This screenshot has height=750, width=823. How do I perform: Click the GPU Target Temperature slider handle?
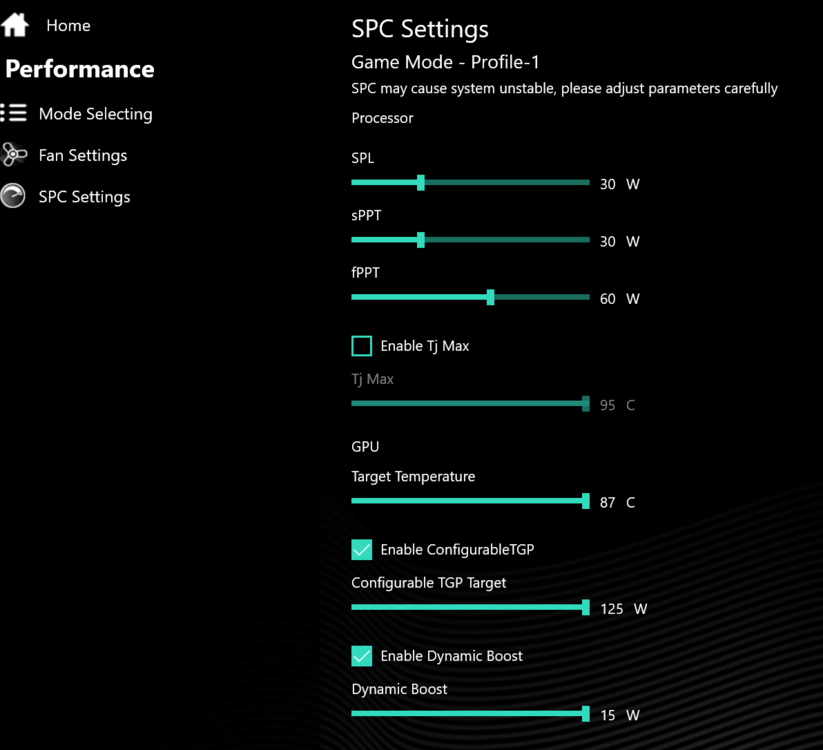(x=586, y=501)
